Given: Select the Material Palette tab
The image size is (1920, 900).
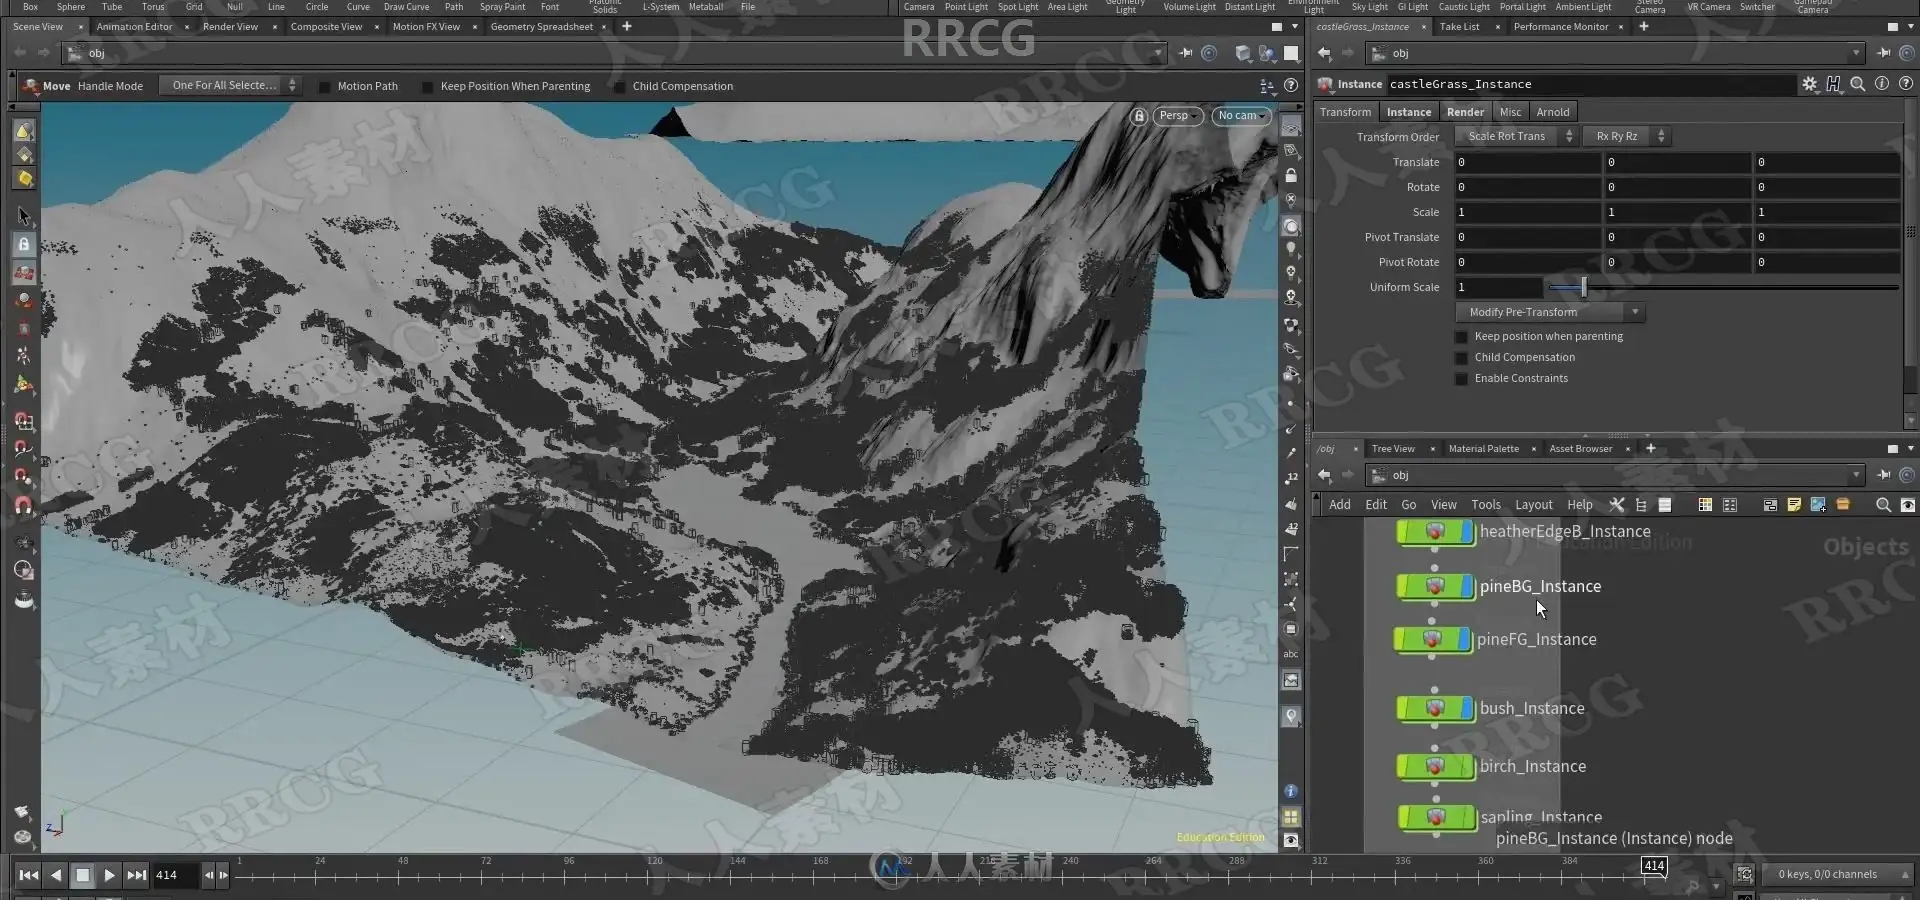Looking at the screenshot, I should [1483, 449].
